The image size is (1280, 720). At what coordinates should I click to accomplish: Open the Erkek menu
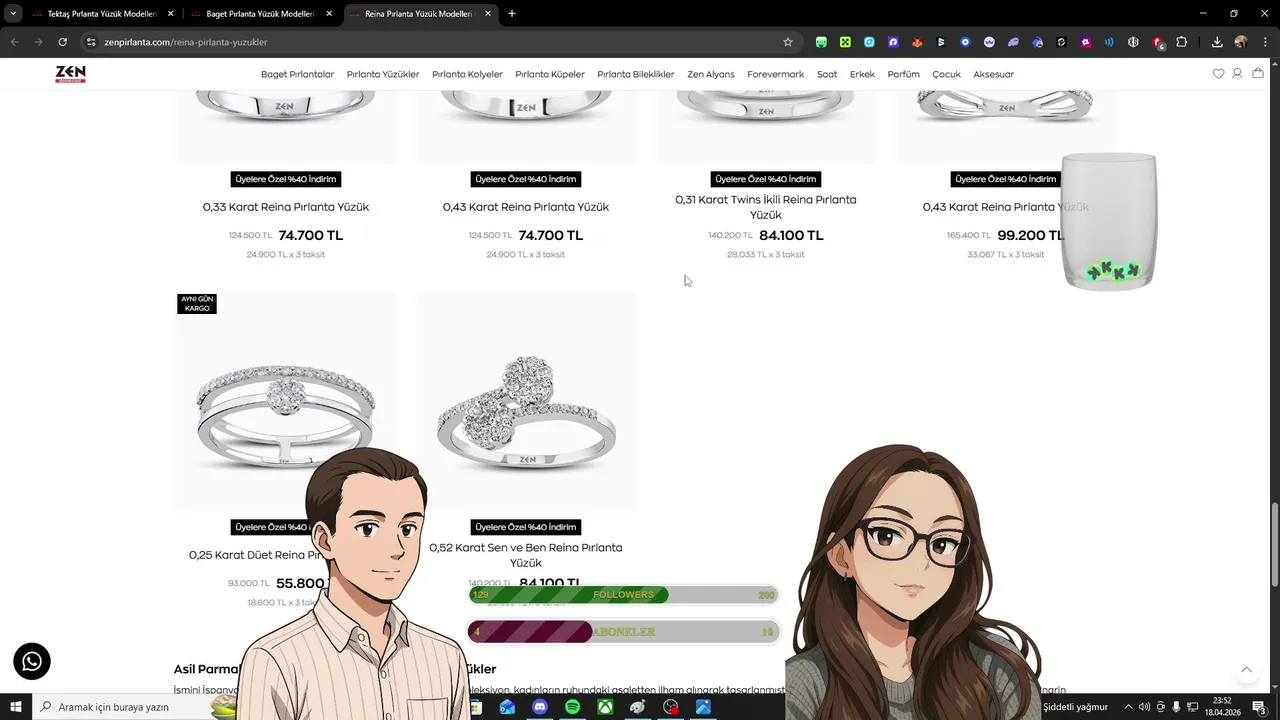pyautogui.click(x=862, y=74)
